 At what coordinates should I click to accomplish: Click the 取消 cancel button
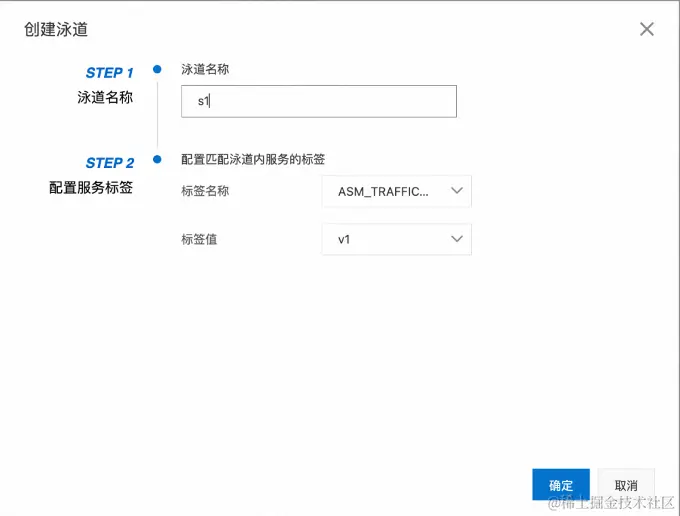626,485
